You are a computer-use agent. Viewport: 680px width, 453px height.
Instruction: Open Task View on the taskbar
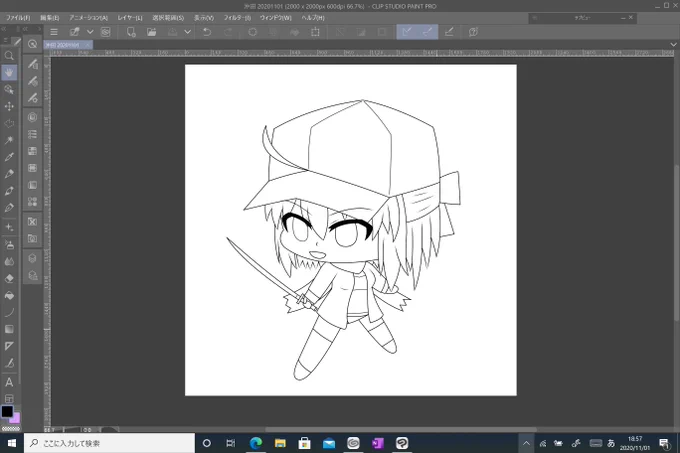tap(231, 443)
